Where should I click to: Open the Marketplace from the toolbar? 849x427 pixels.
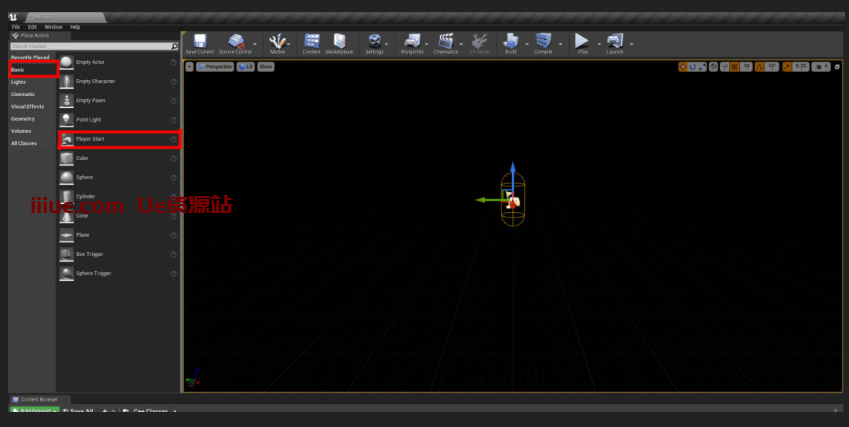pyautogui.click(x=339, y=42)
